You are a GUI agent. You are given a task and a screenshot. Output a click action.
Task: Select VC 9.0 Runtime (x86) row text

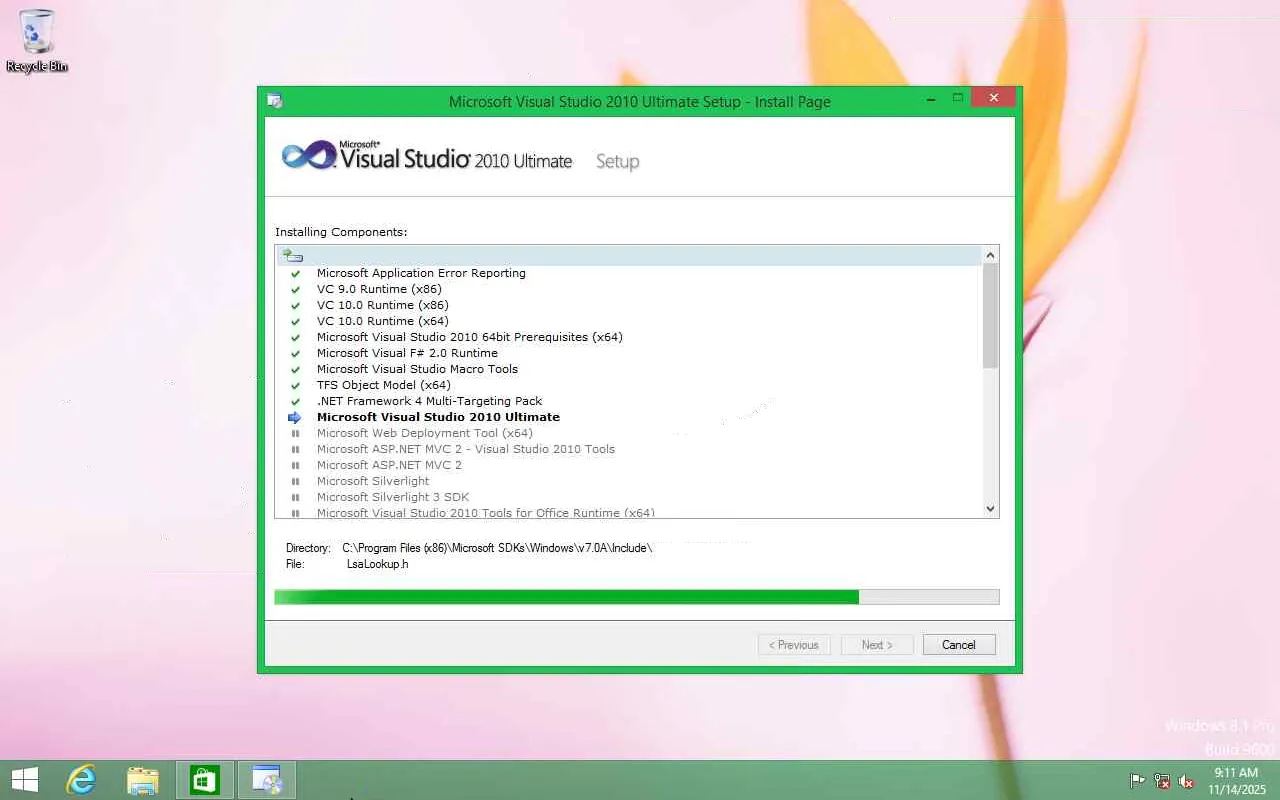pyautogui.click(x=379, y=289)
